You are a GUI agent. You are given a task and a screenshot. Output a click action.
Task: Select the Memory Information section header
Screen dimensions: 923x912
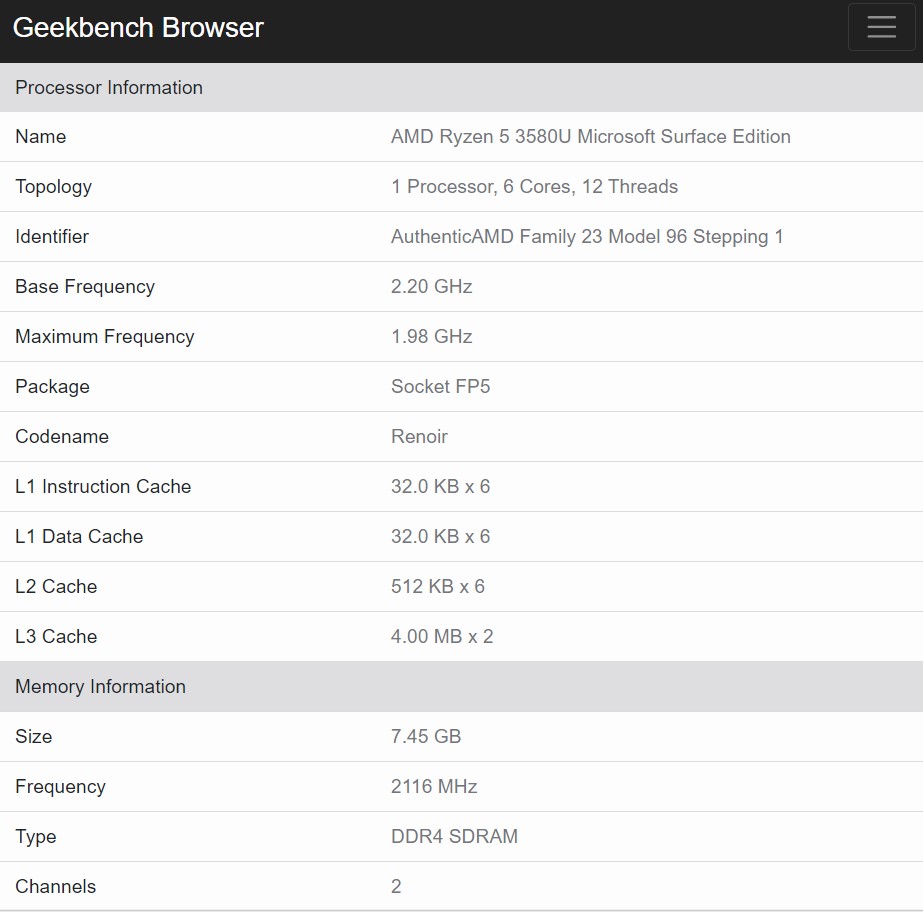click(x=462, y=687)
